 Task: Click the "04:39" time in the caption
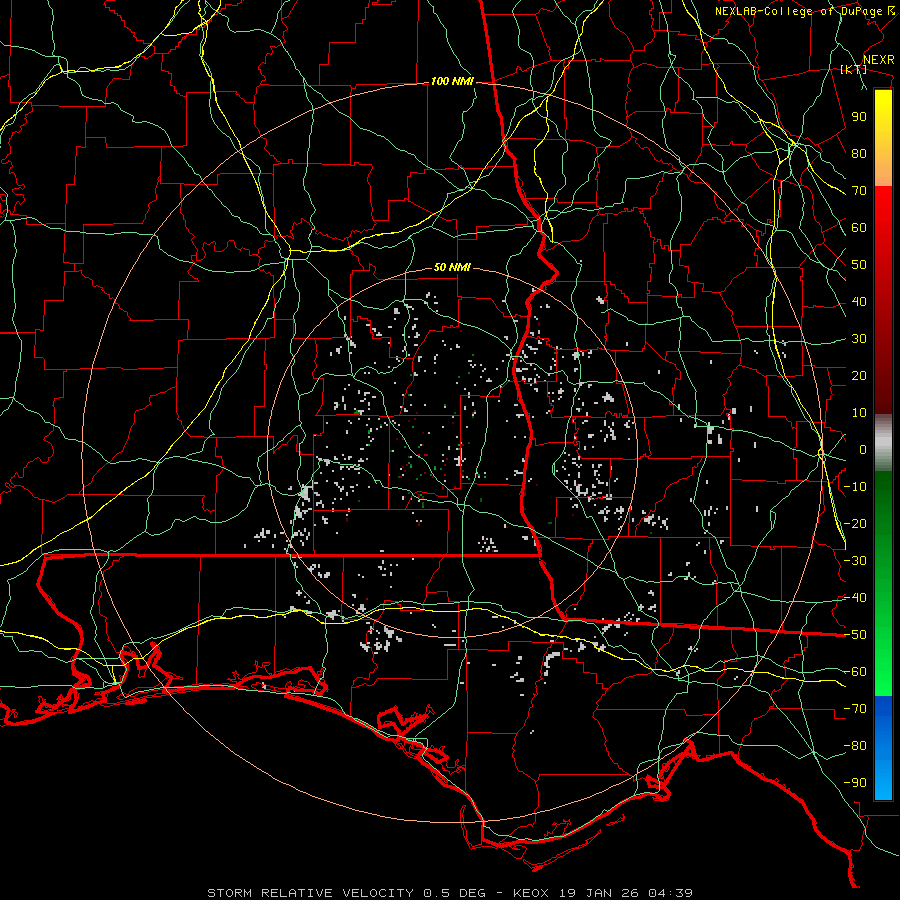[x=670, y=893]
